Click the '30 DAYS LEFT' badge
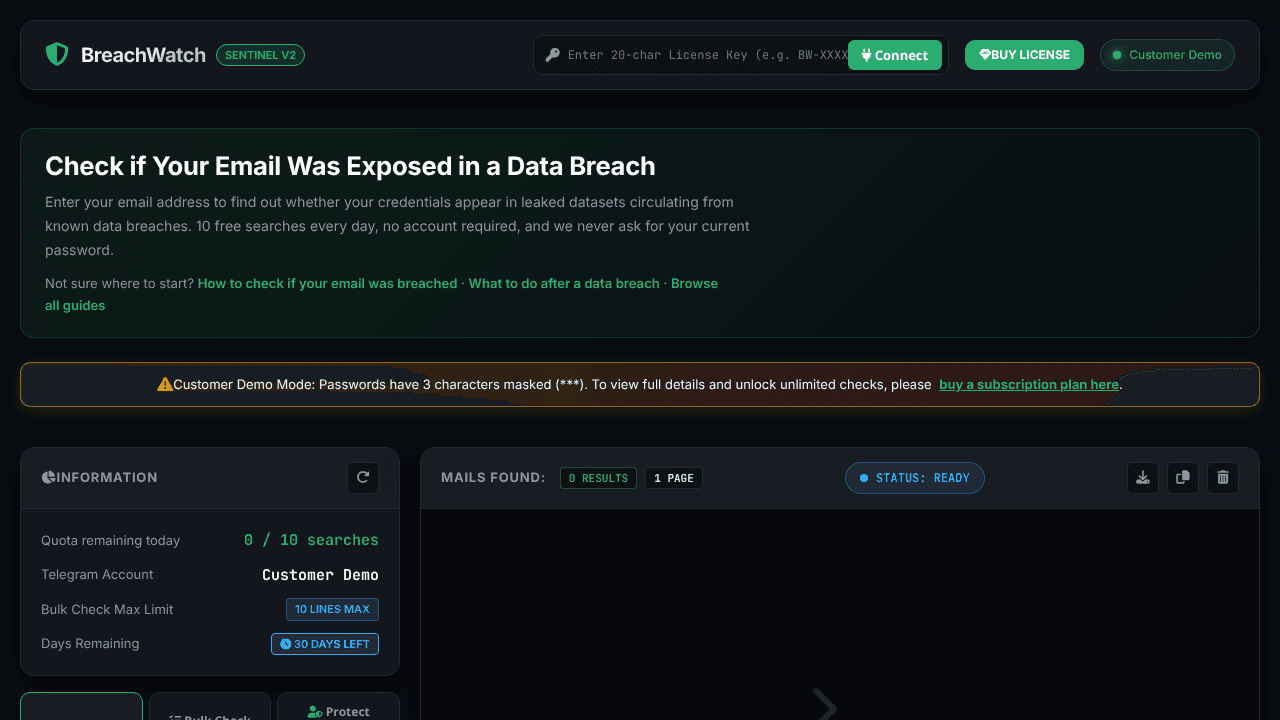 click(325, 644)
